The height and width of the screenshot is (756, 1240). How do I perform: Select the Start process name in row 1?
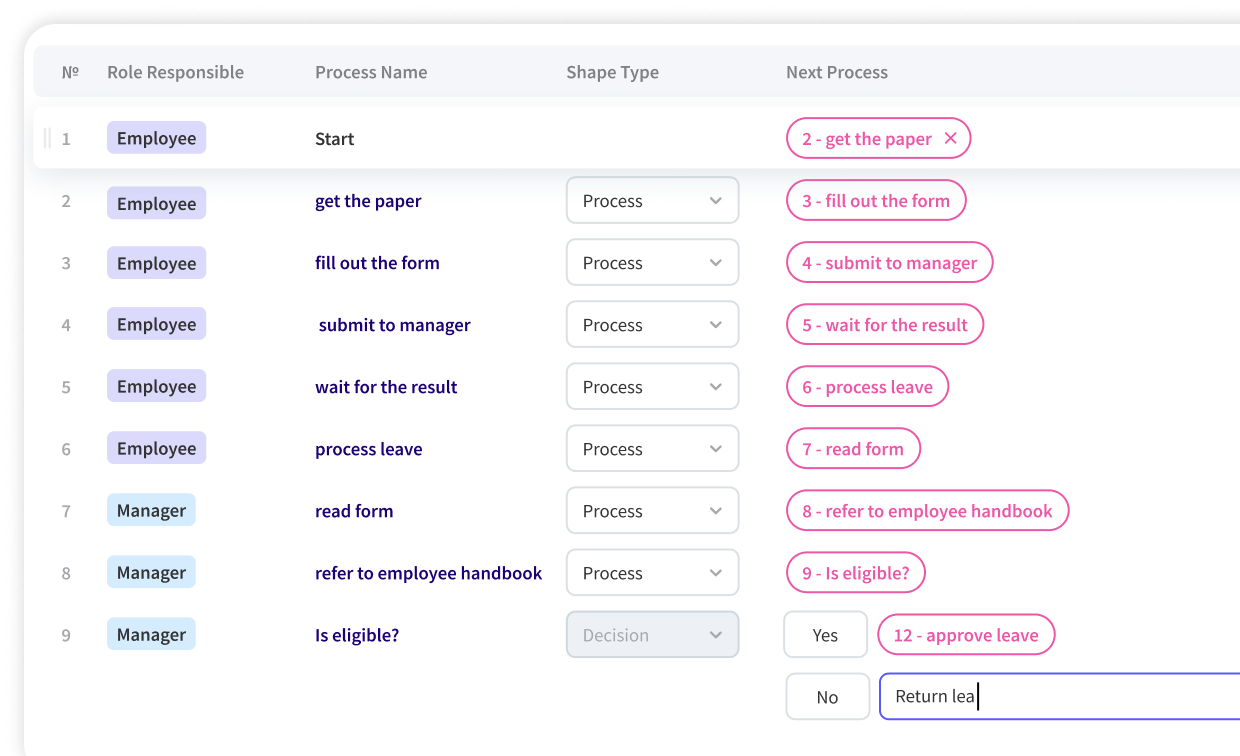[335, 139]
